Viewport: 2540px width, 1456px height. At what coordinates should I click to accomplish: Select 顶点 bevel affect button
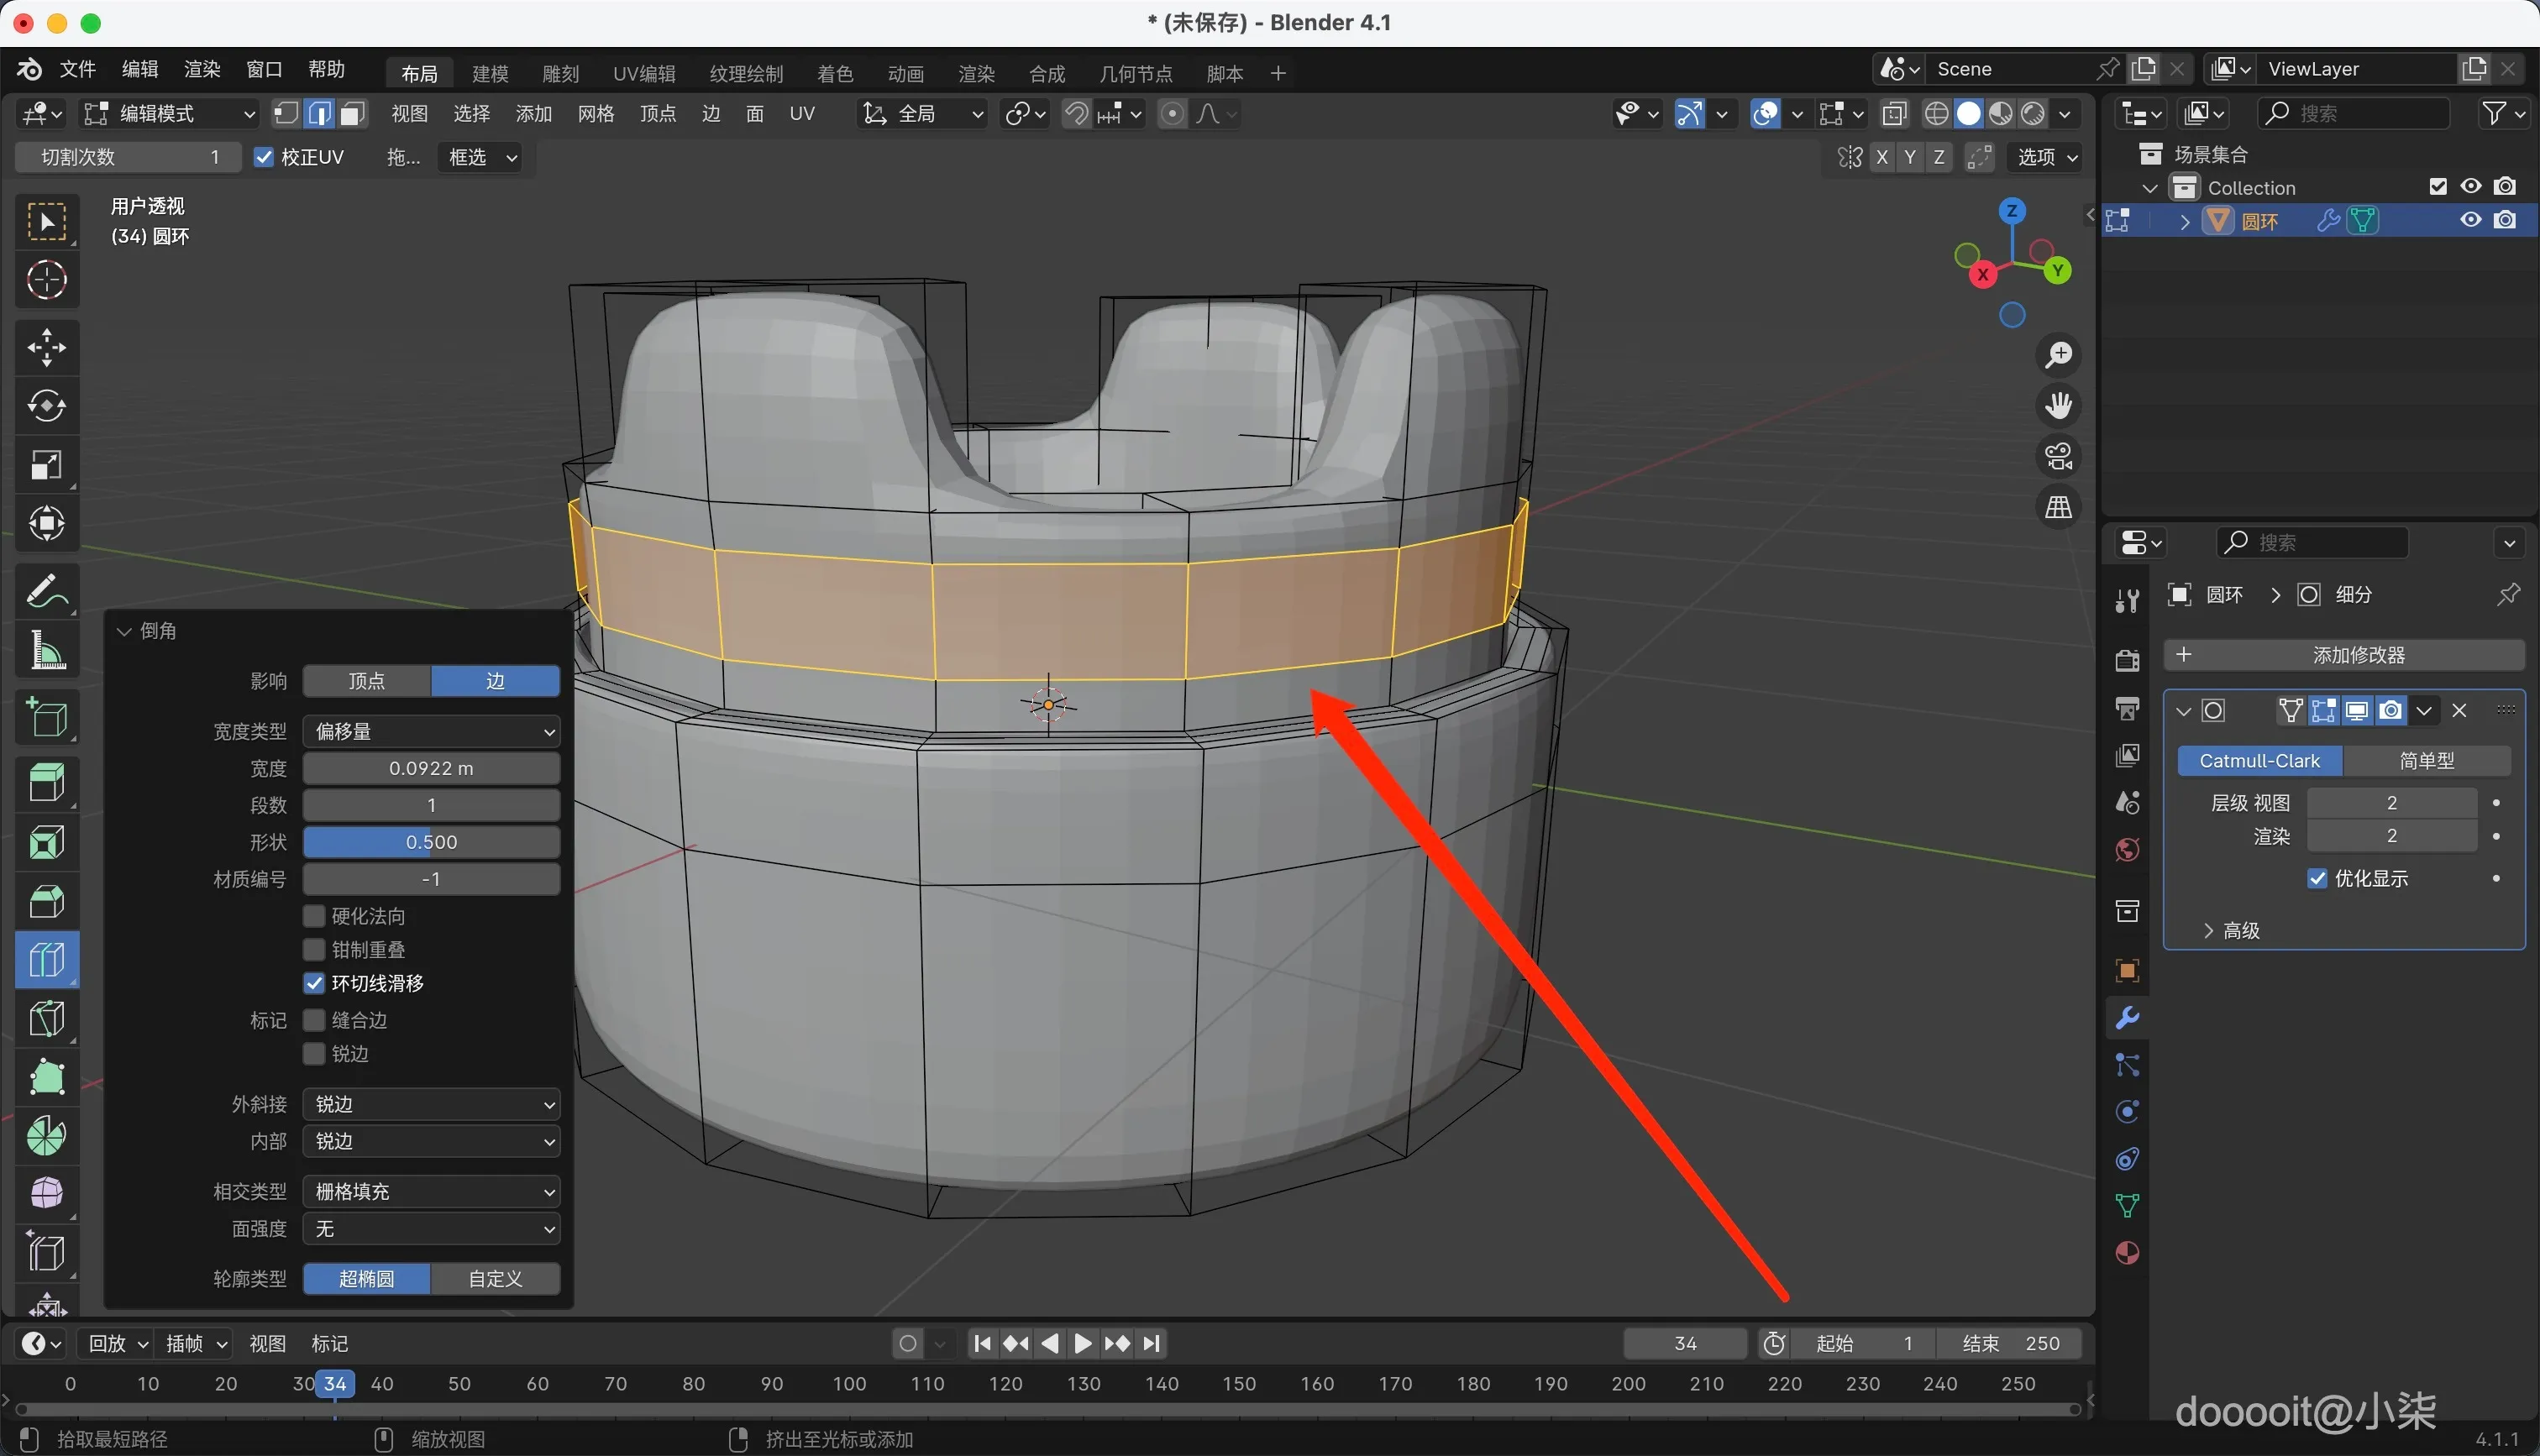[367, 681]
